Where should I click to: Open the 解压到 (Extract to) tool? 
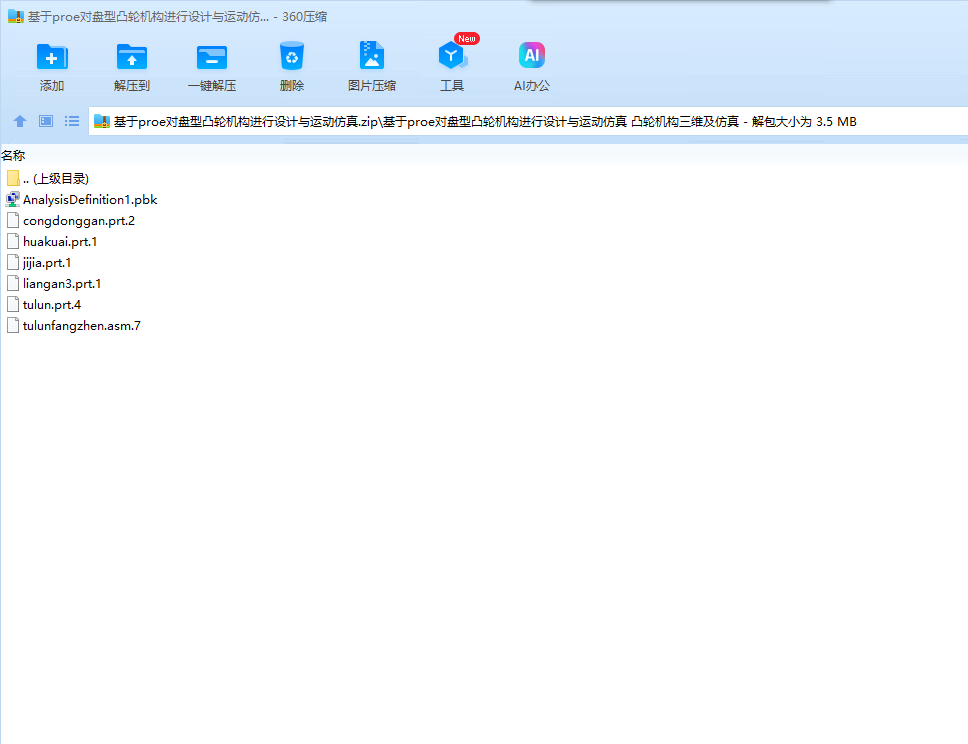pyautogui.click(x=131, y=57)
